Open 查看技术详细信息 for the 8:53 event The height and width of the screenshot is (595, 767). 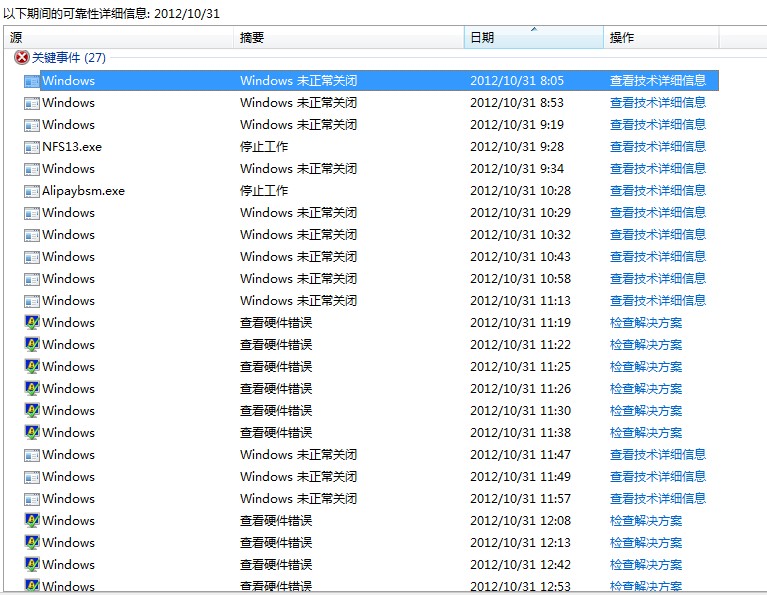click(x=658, y=103)
